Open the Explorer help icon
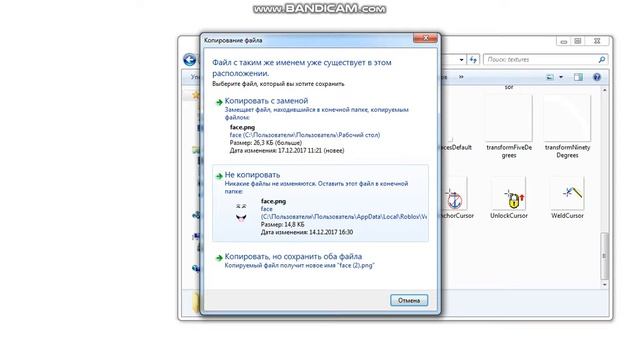Viewport: 640px width, 360px height. pyautogui.click(x=597, y=77)
